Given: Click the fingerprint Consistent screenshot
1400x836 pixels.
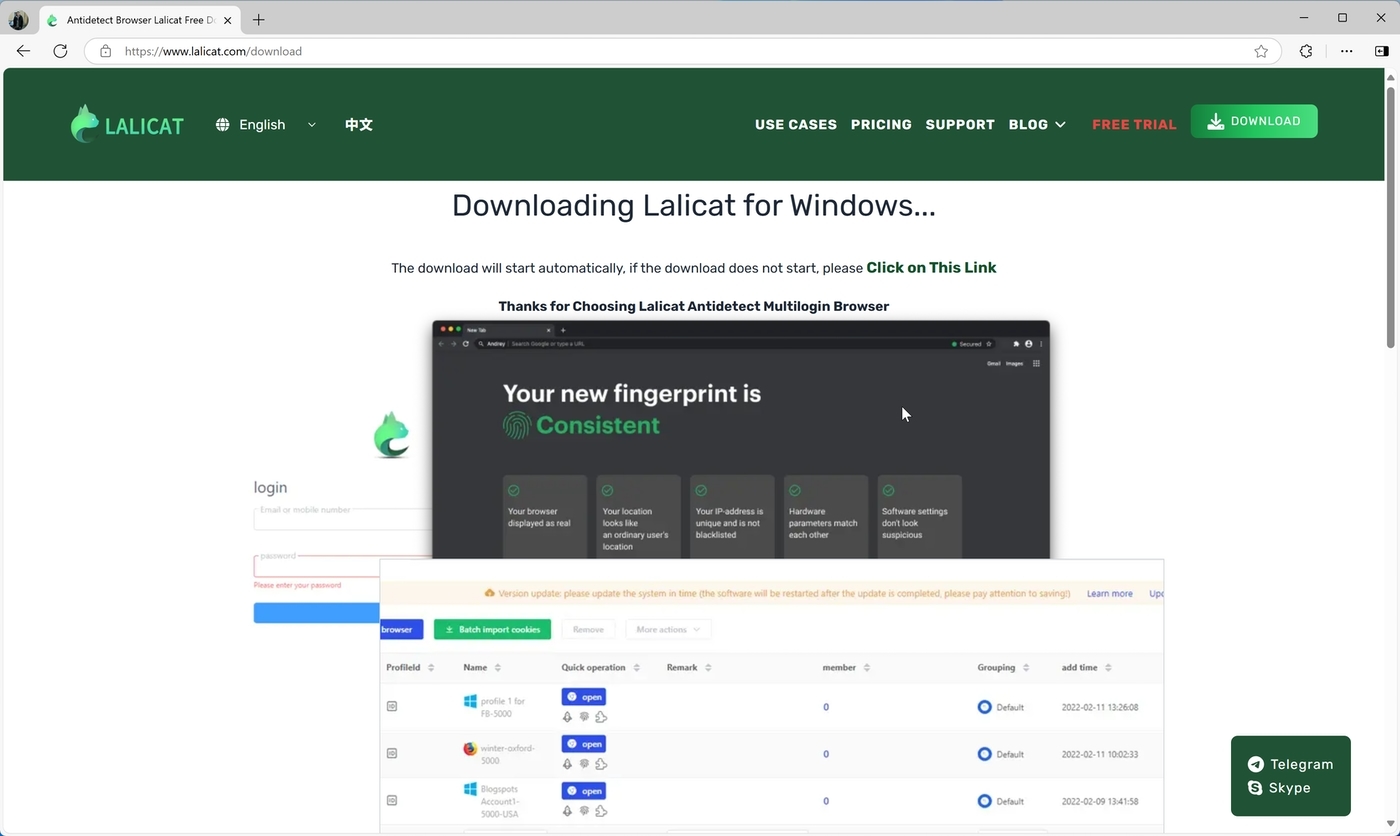Looking at the screenshot, I should click(x=741, y=439).
